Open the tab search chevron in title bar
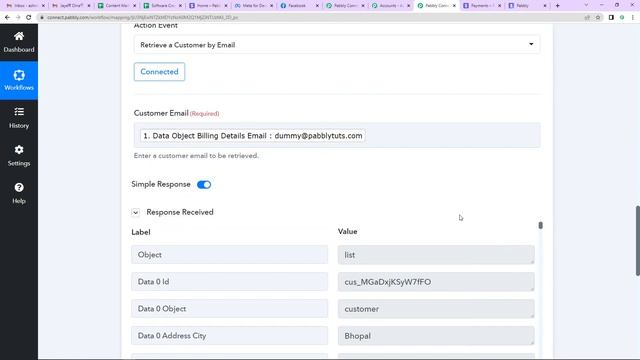Screen dimensions: 640x360 click(586, 6)
